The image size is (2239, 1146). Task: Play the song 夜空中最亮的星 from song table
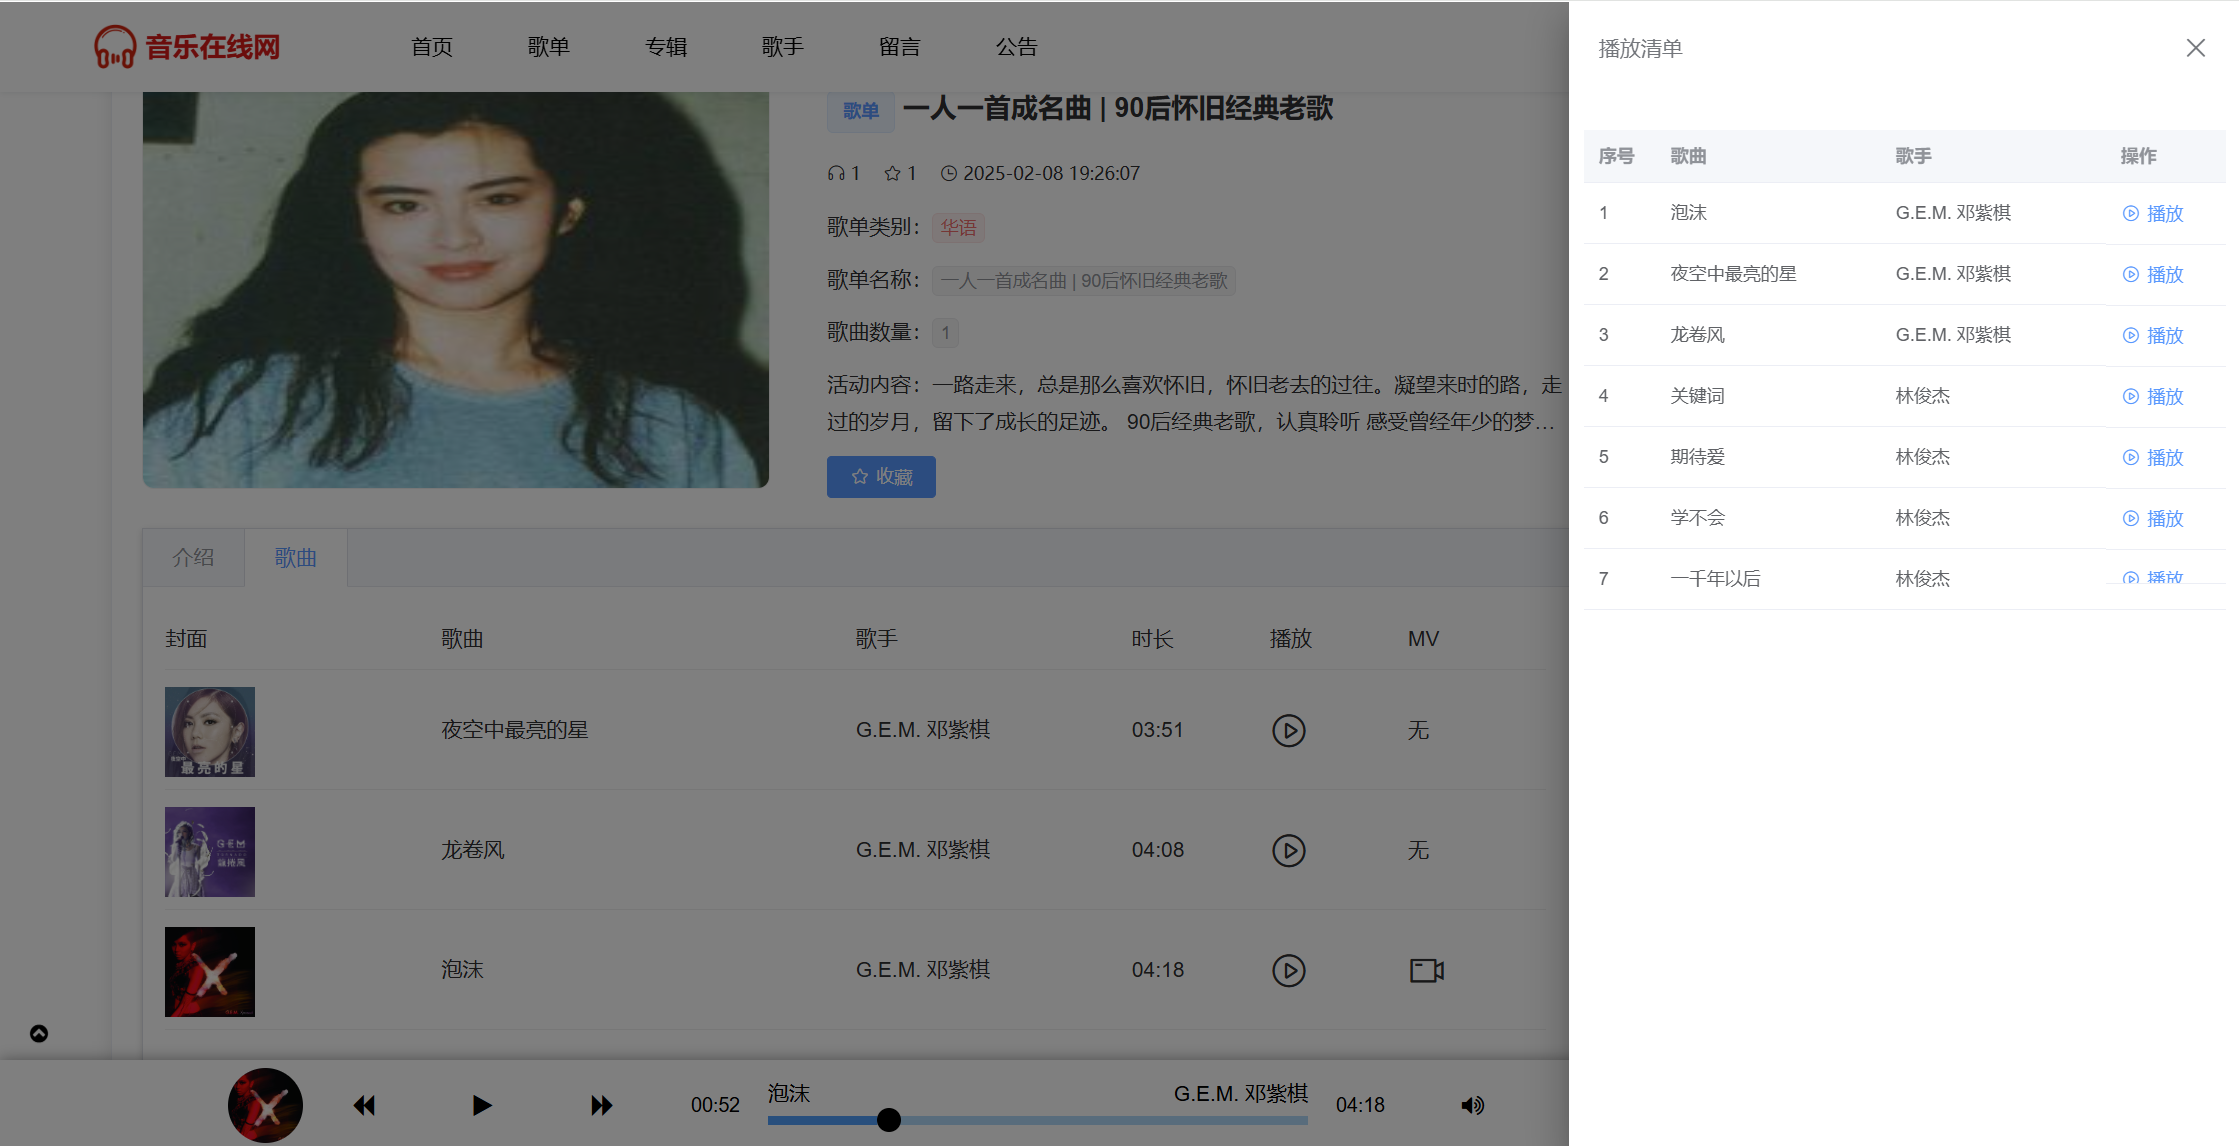[x=1288, y=730]
